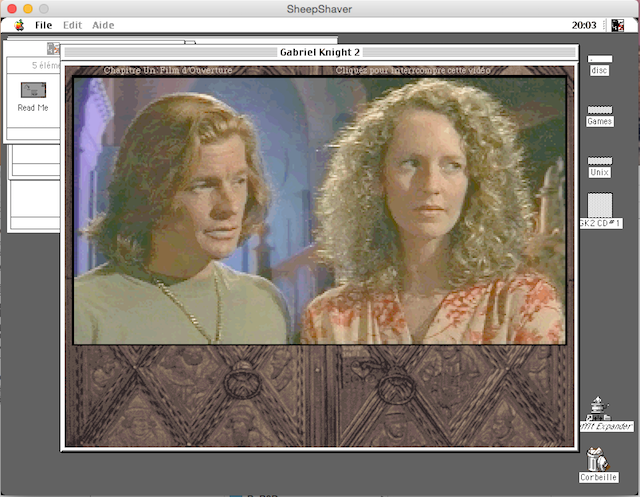This screenshot has height=497, width=640.
Task: Click the SheepShaver window close button
Action: tap(12, 9)
